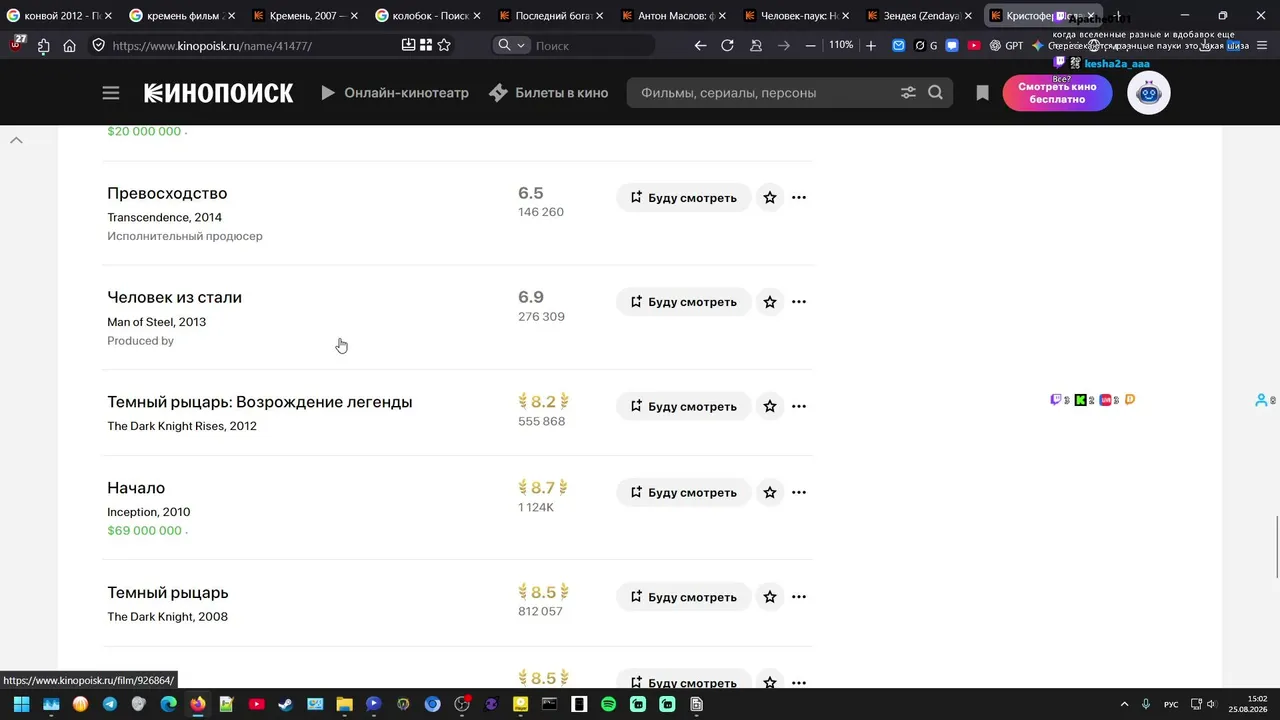
Task: Add Превосходство to Буду смотреть
Action: (x=683, y=198)
